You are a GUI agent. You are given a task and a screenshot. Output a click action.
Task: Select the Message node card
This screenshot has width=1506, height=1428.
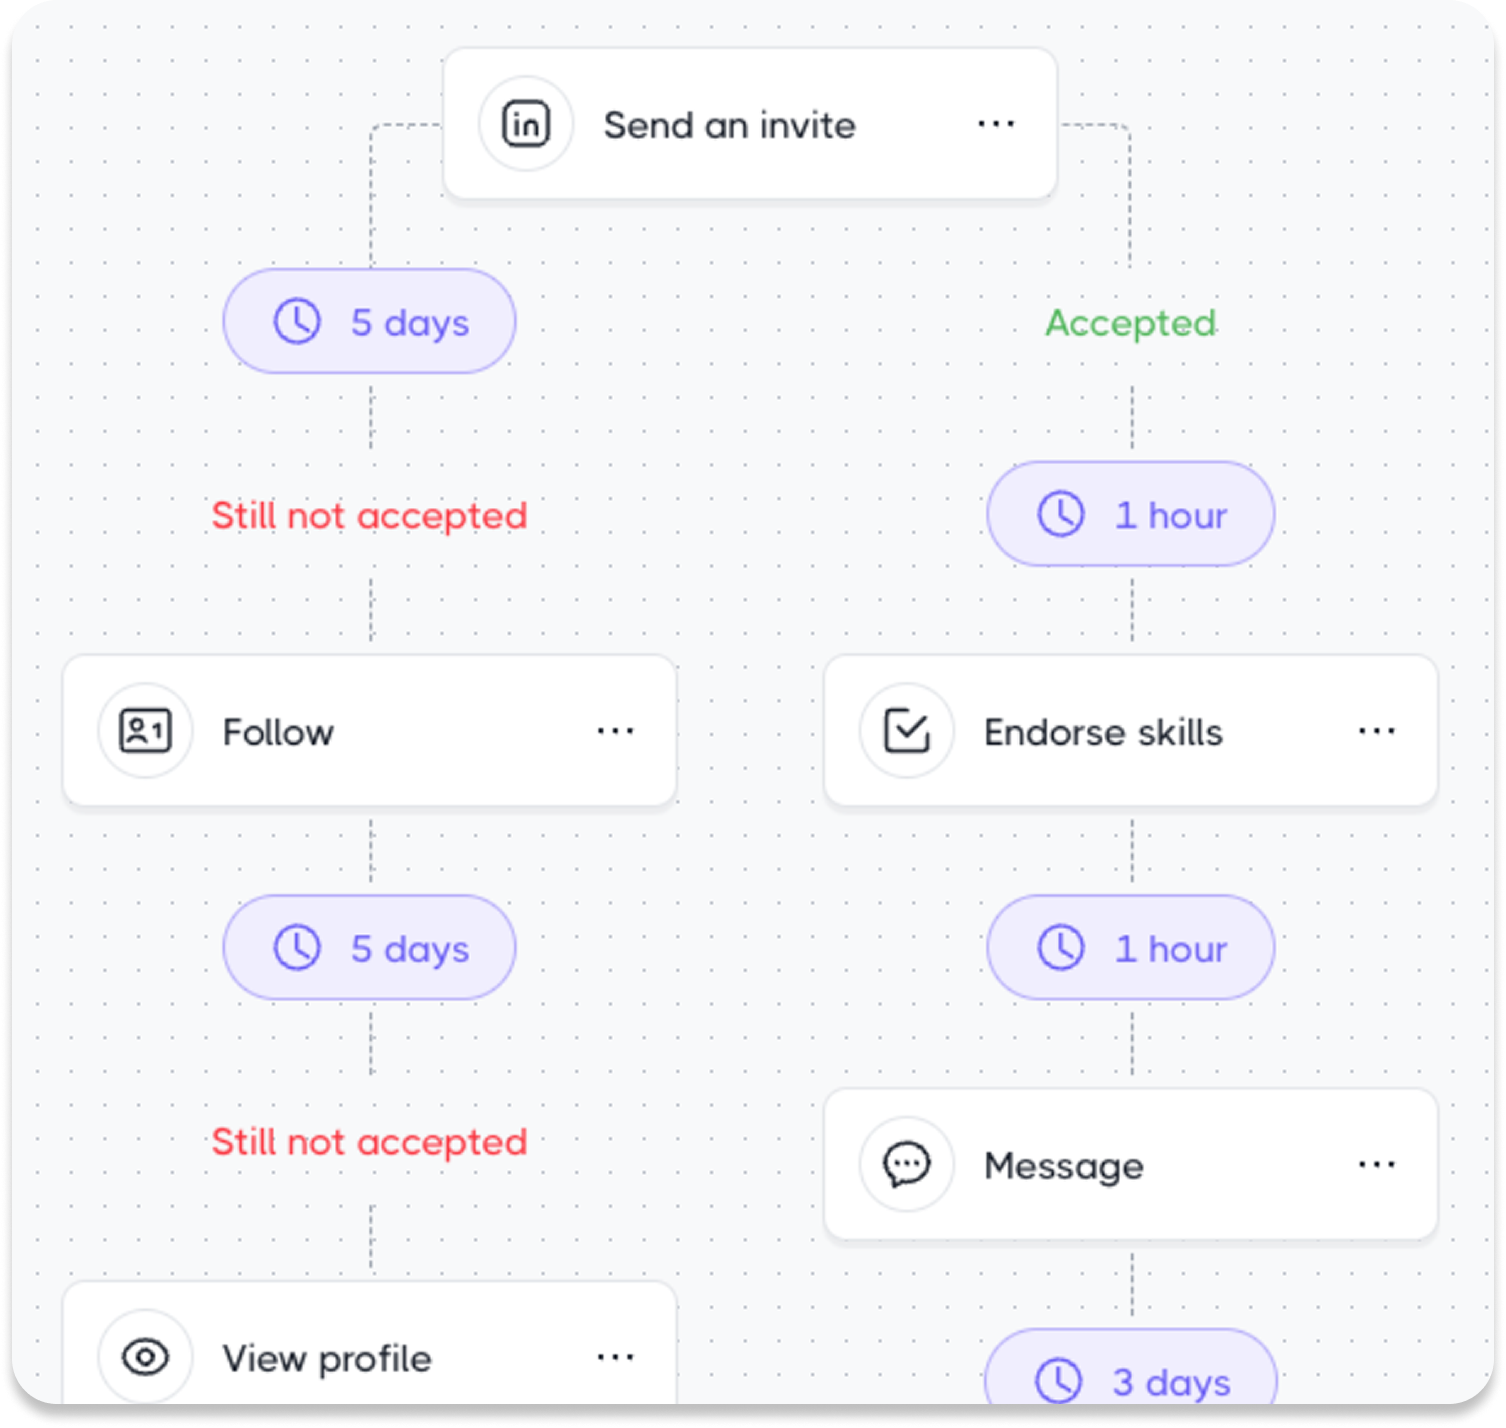coord(1130,1165)
